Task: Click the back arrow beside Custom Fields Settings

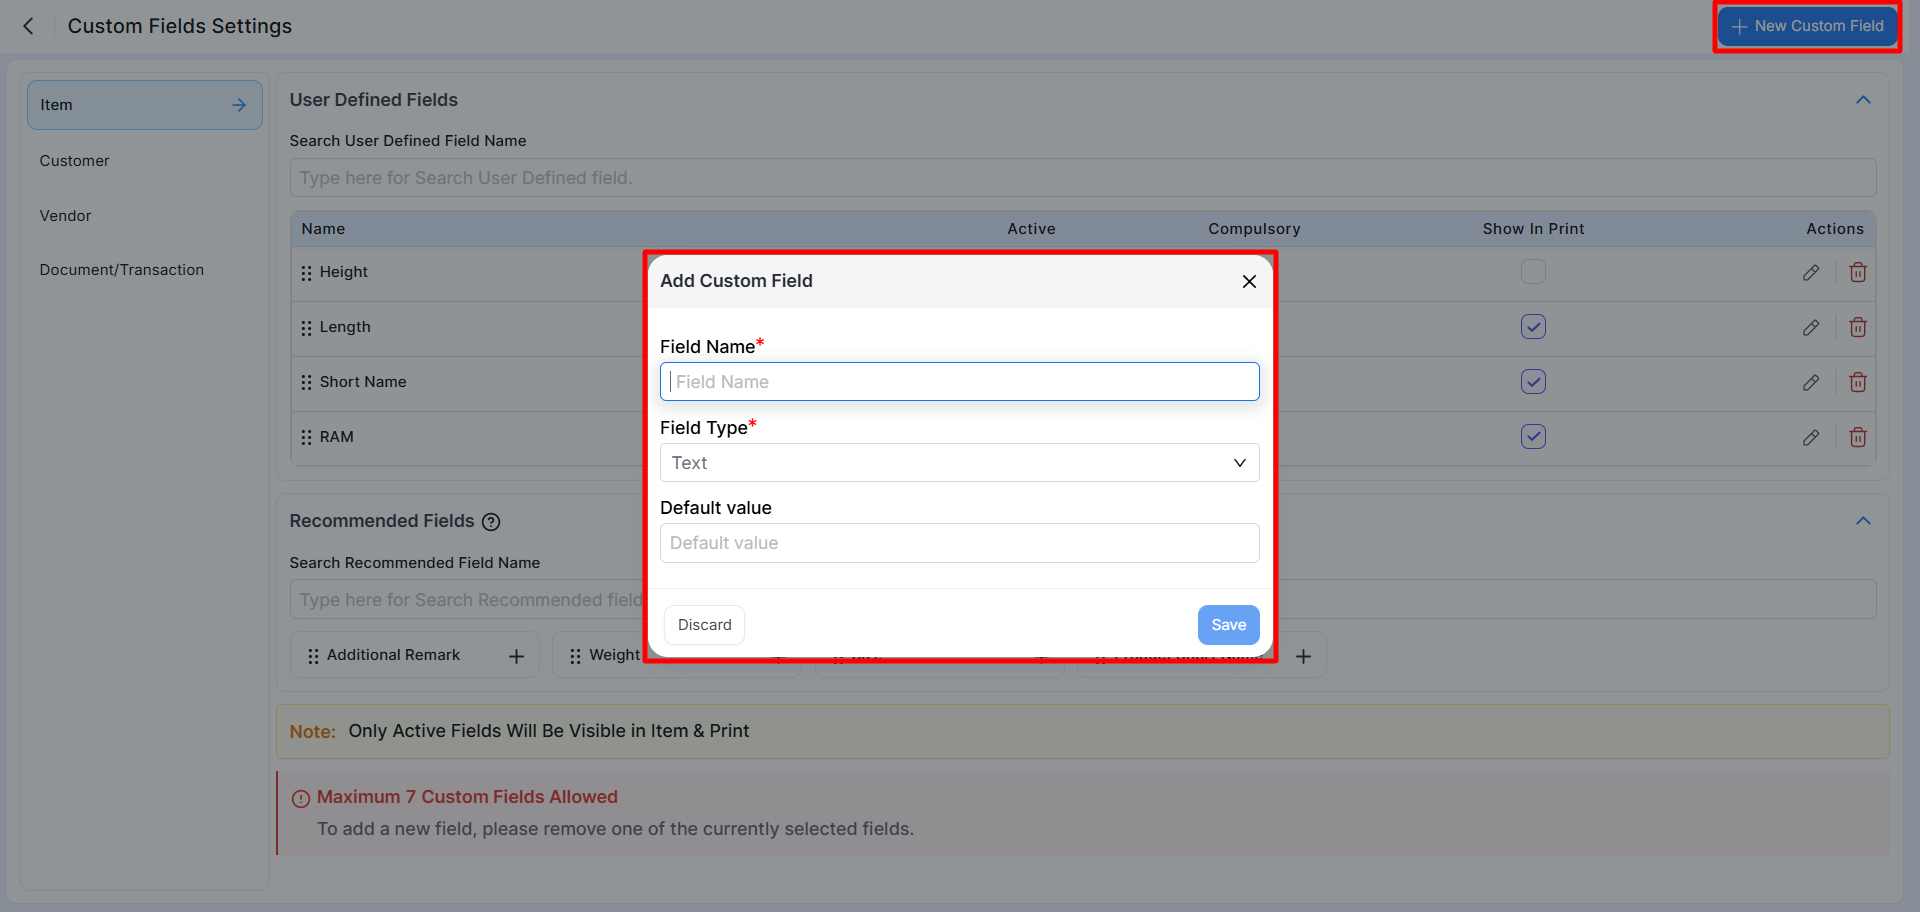Action: click(29, 26)
